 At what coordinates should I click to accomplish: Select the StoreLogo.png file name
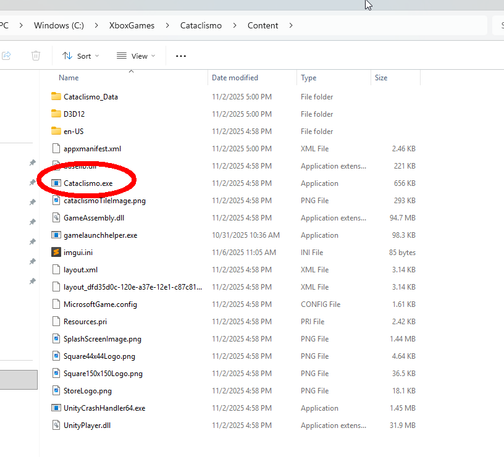[x=88, y=391]
